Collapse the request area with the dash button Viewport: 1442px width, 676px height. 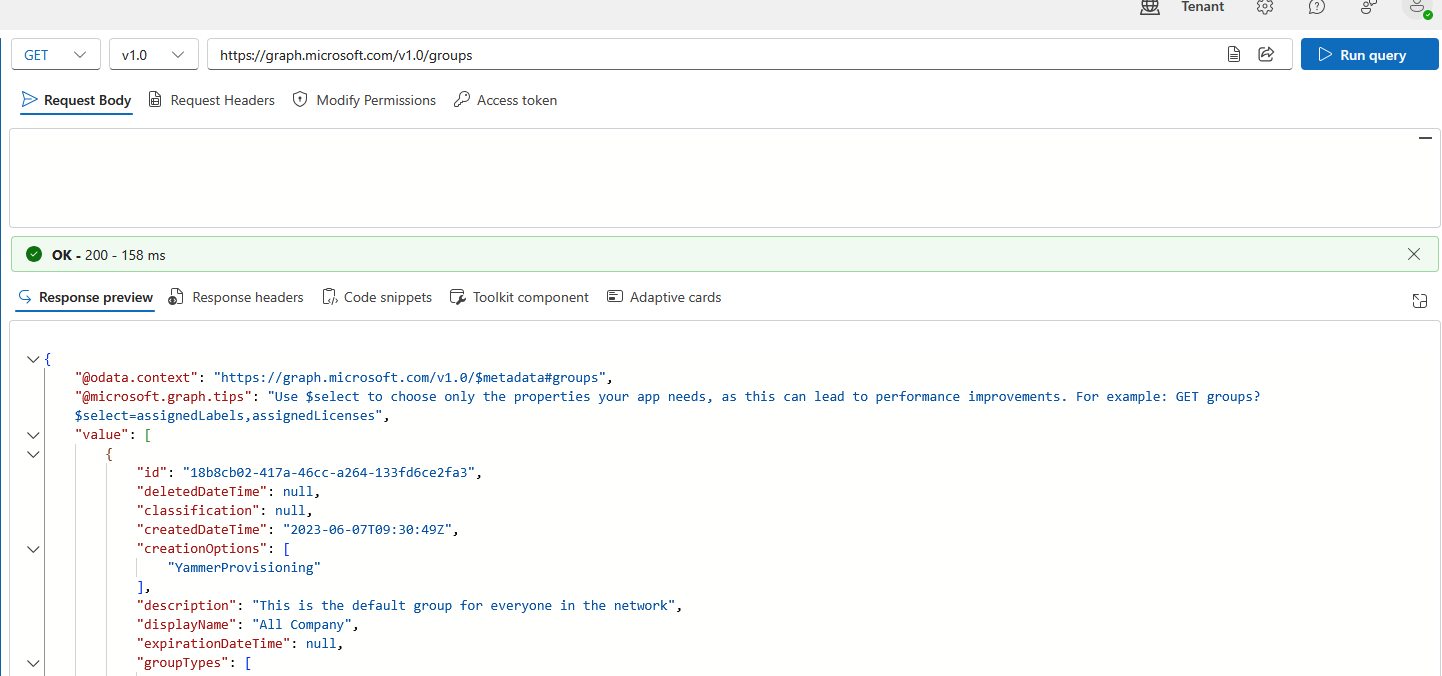click(1426, 138)
